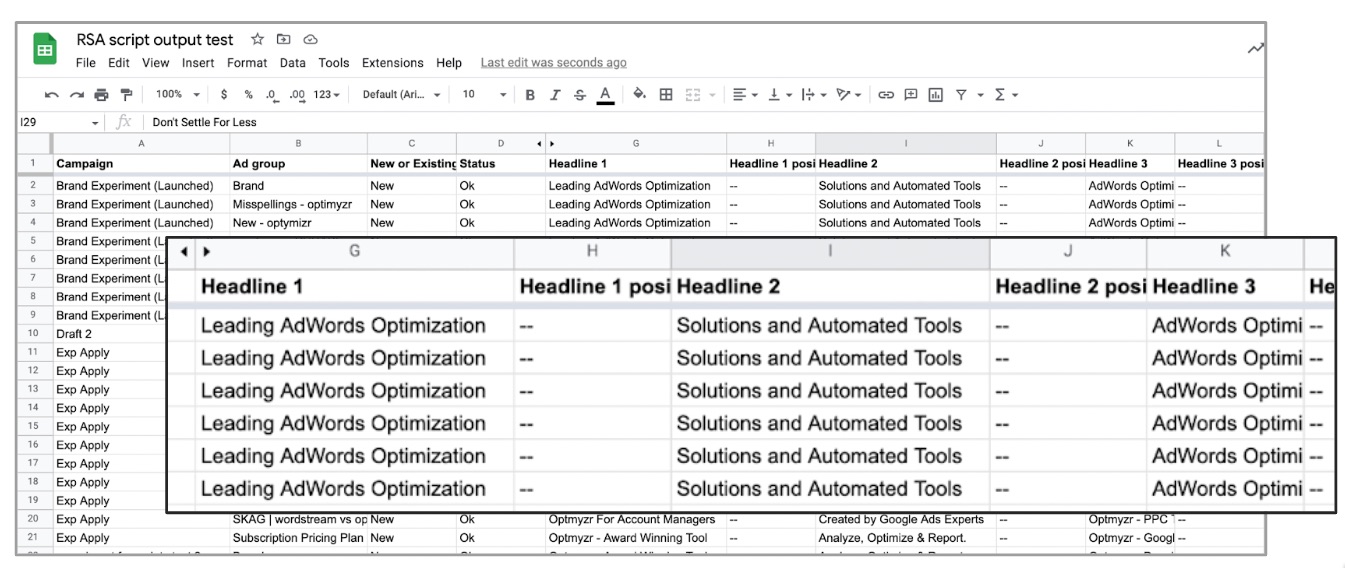
Task: Open the 'Last edit was seconds ago' link
Action: click(554, 63)
